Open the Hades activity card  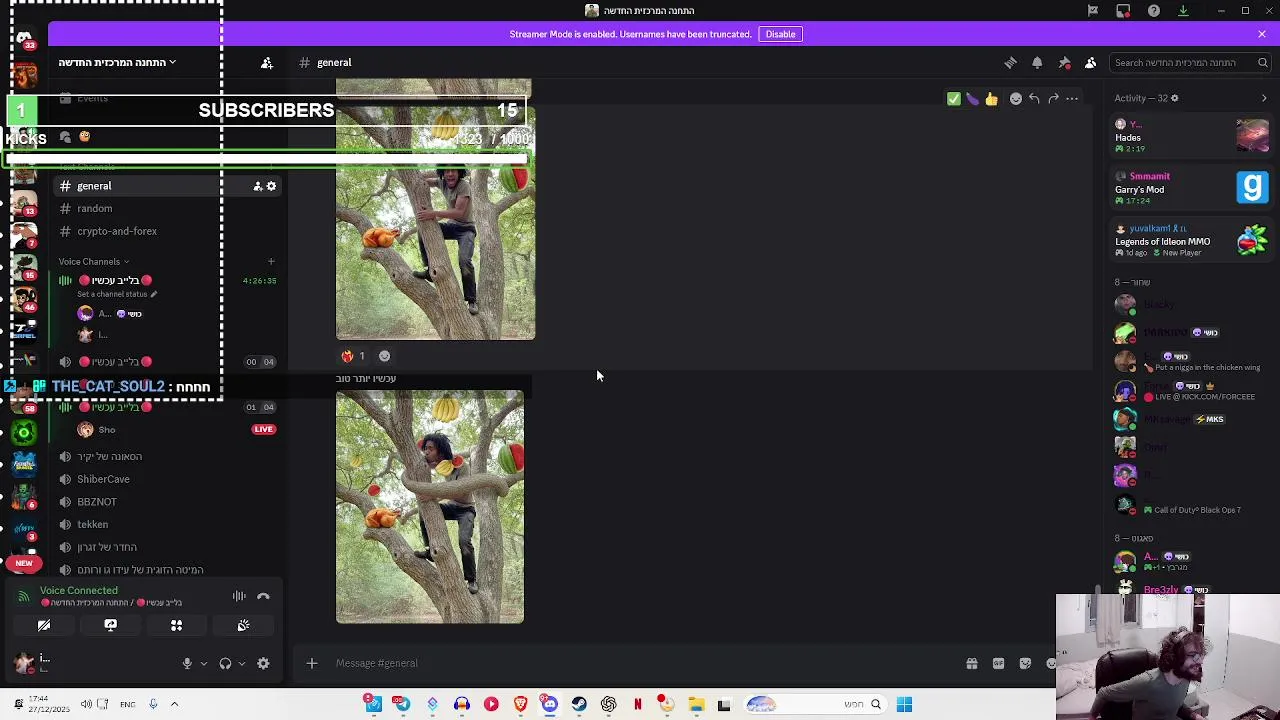[1192, 136]
